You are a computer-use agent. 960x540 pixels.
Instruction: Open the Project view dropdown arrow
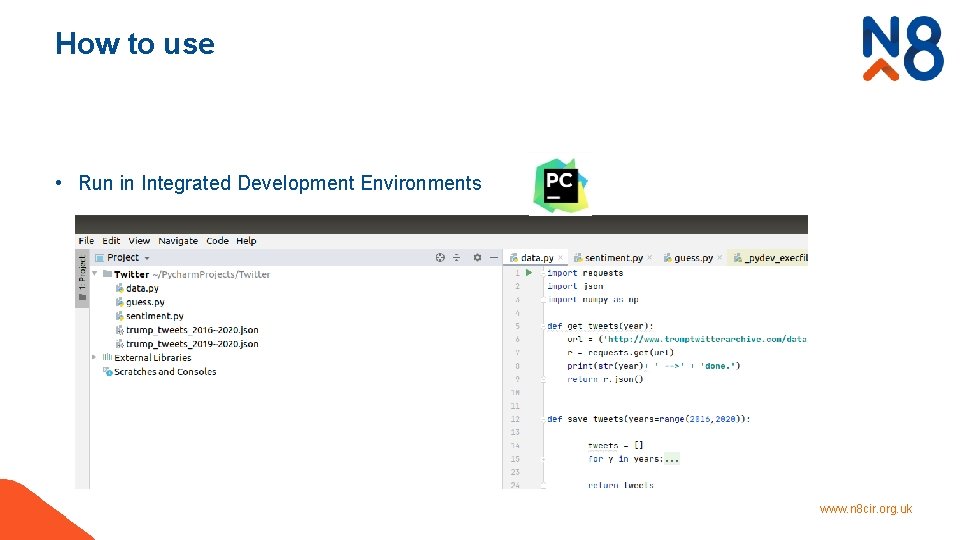pyautogui.click(x=147, y=258)
